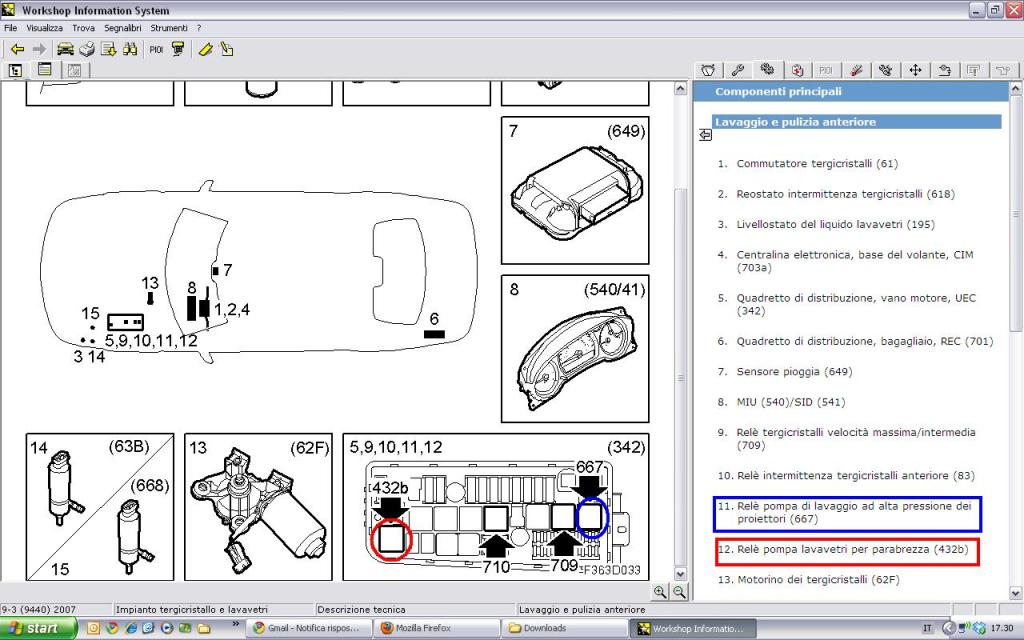Switch to Downloads folder taskbar window
1024x640 pixels.
click(x=566, y=628)
